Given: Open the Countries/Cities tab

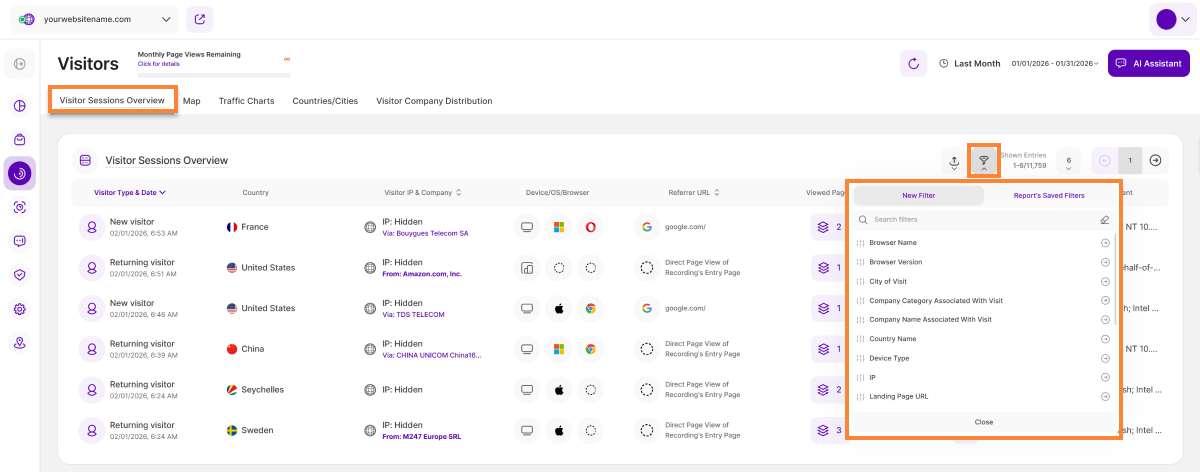Looking at the screenshot, I should coord(325,101).
